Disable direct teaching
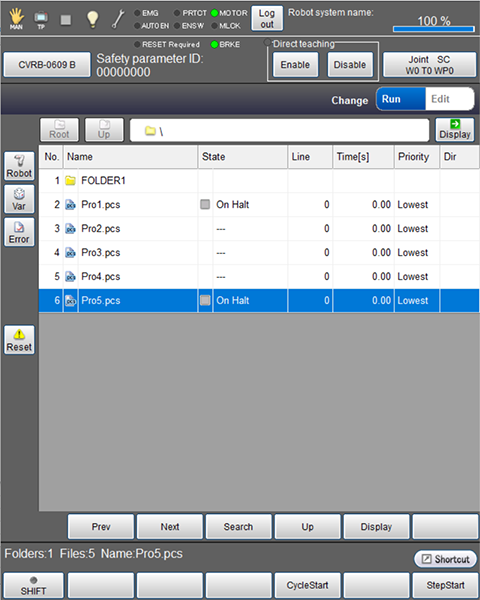 [350, 65]
